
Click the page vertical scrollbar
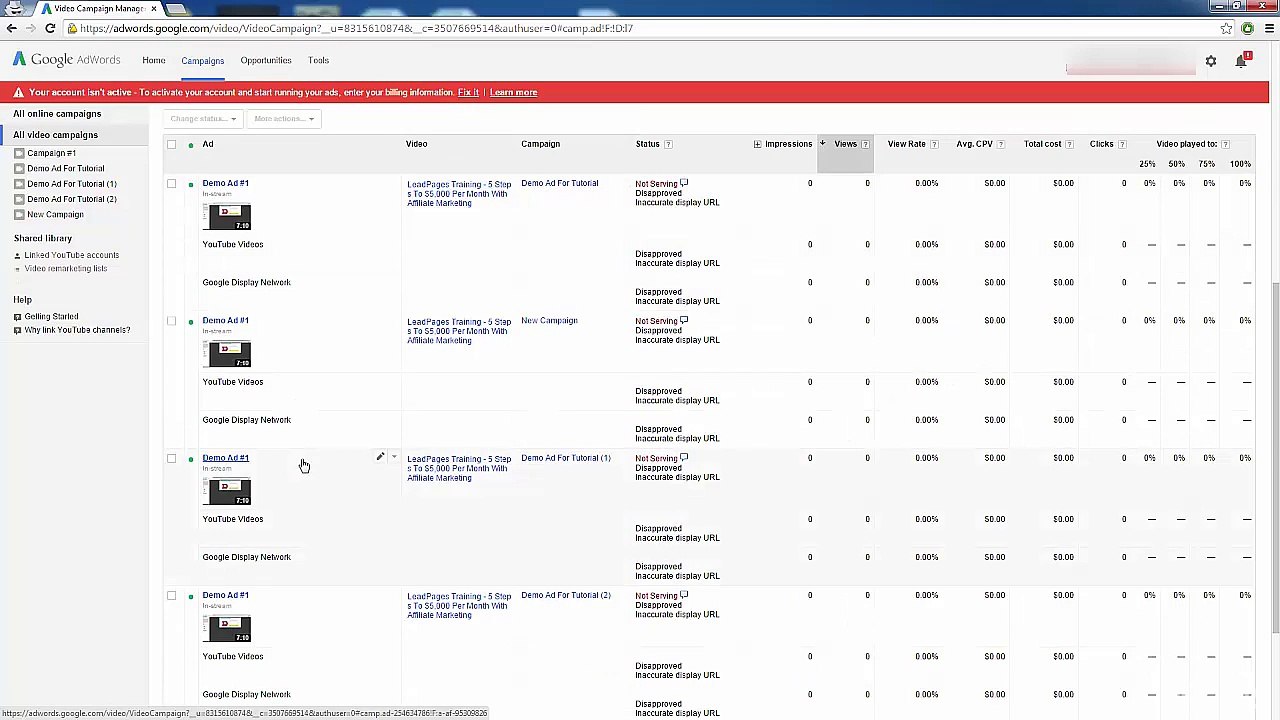[1275, 460]
